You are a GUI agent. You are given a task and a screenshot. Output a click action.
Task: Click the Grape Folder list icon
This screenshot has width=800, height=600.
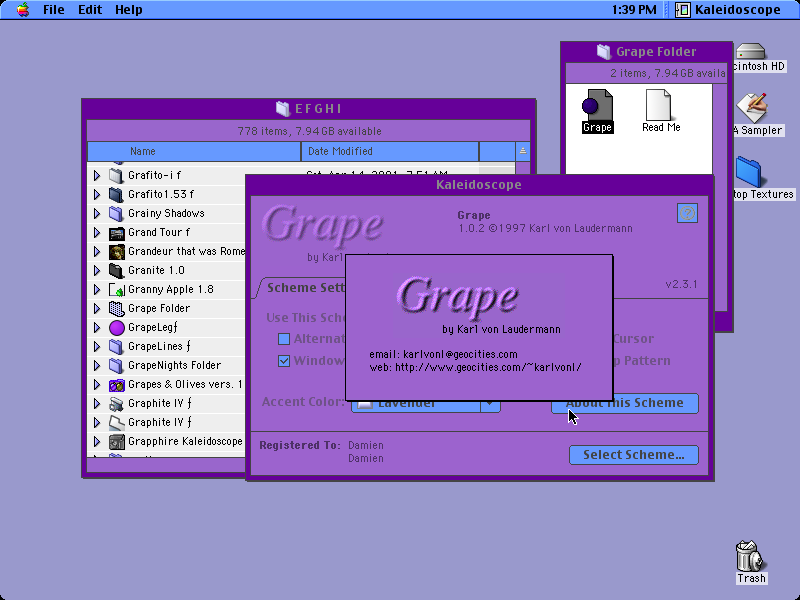[x=116, y=309]
